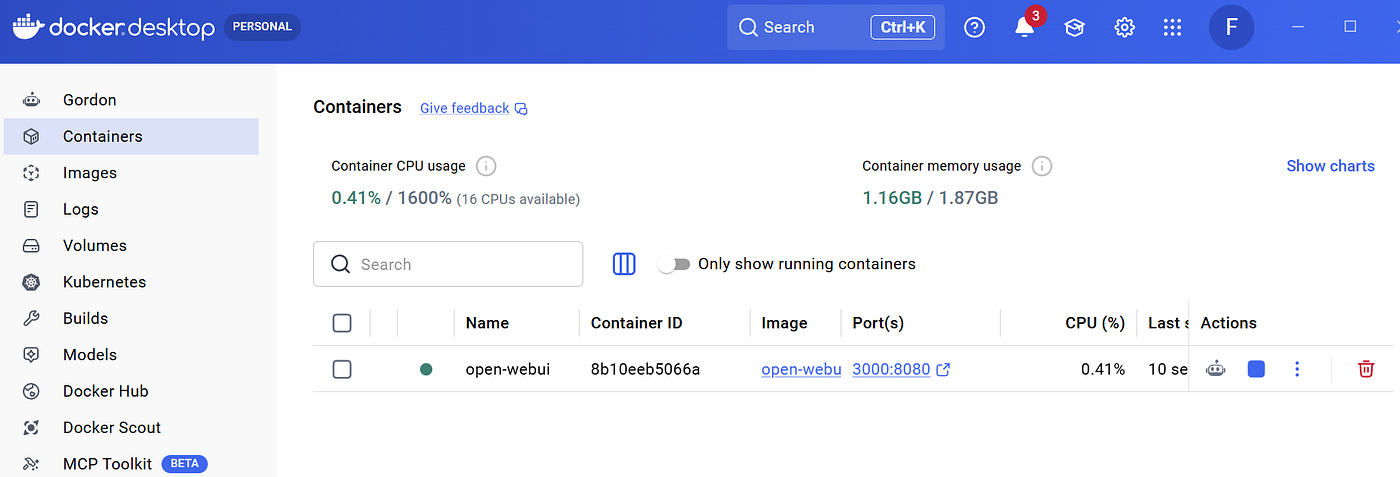Viewport: 1400px width, 477px height.
Task: Check the select-all containers checkbox
Action: point(342,323)
